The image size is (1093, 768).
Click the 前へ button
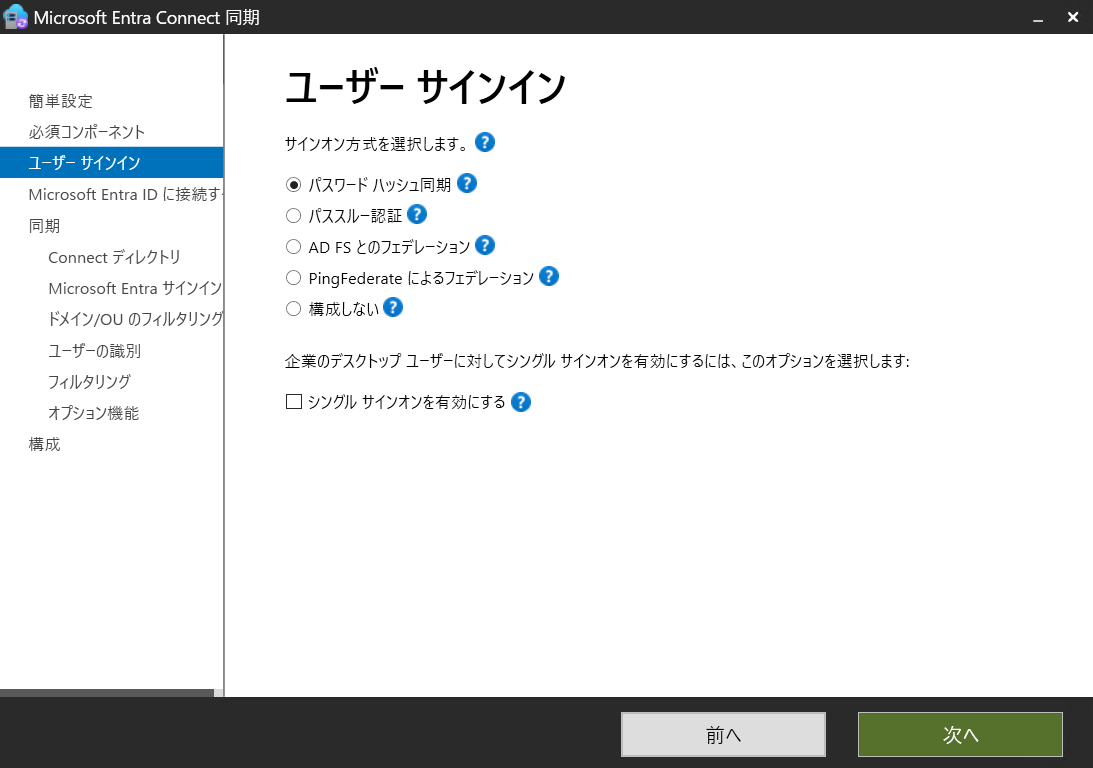coord(723,734)
